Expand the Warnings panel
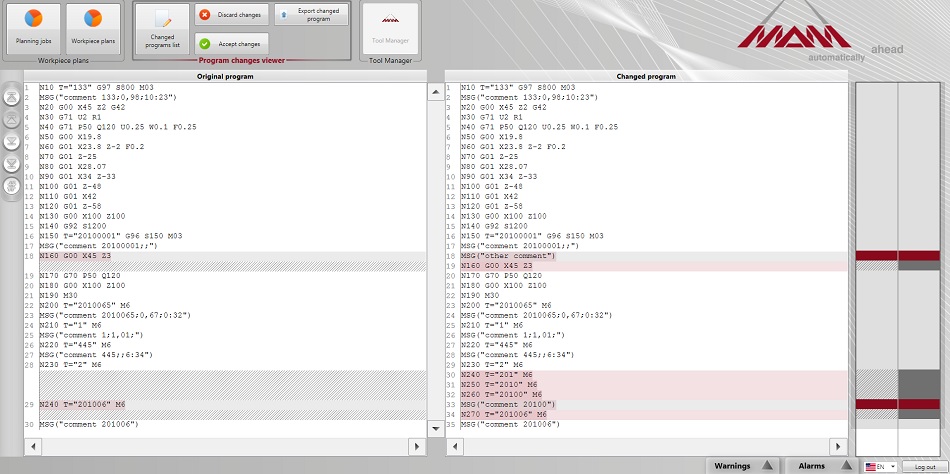The height and width of the screenshot is (474, 950). [x=742, y=466]
